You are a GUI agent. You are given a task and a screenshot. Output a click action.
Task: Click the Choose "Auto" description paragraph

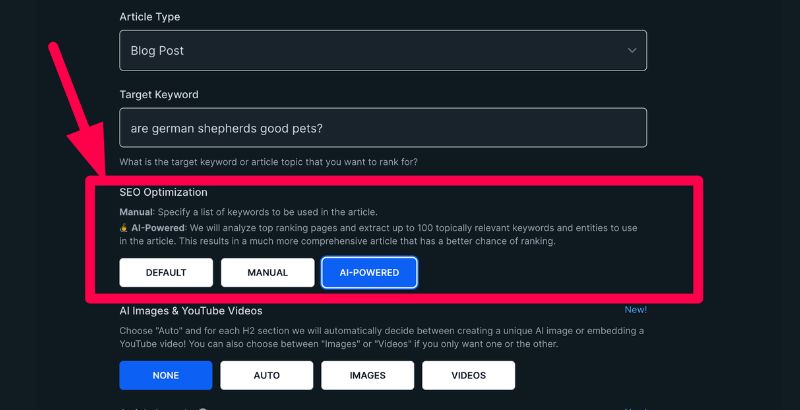[380, 337]
